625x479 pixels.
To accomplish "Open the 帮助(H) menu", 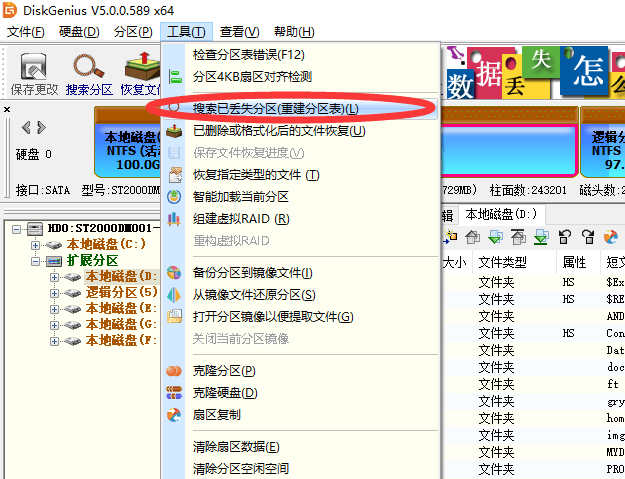I will click(294, 32).
